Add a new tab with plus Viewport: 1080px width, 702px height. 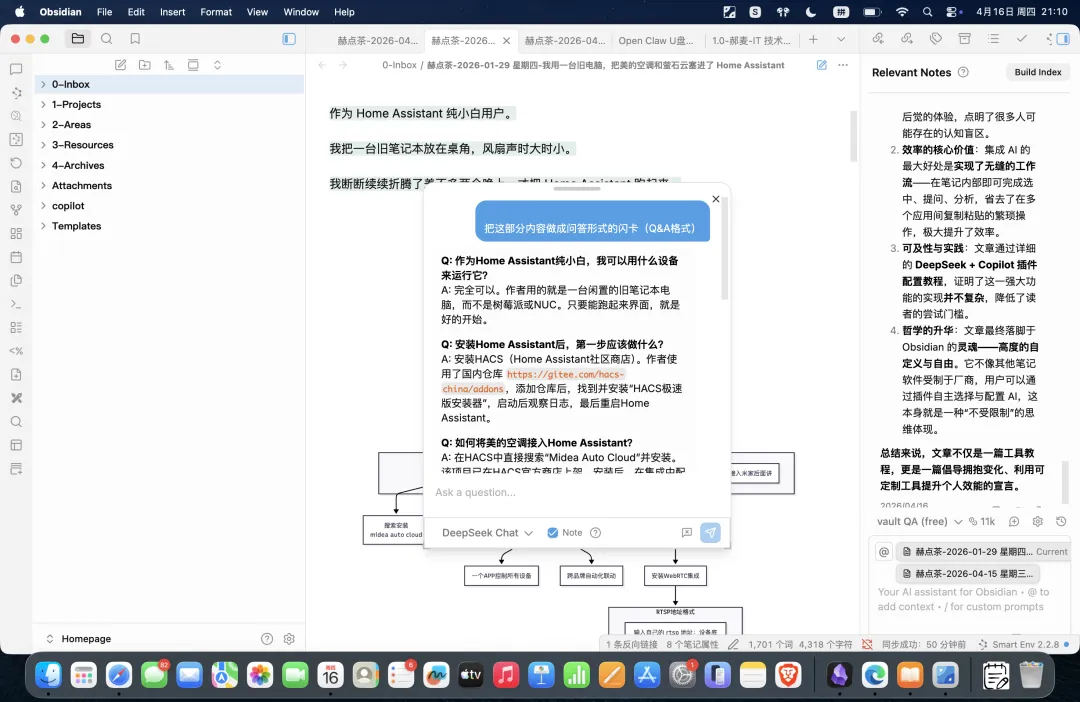(813, 40)
